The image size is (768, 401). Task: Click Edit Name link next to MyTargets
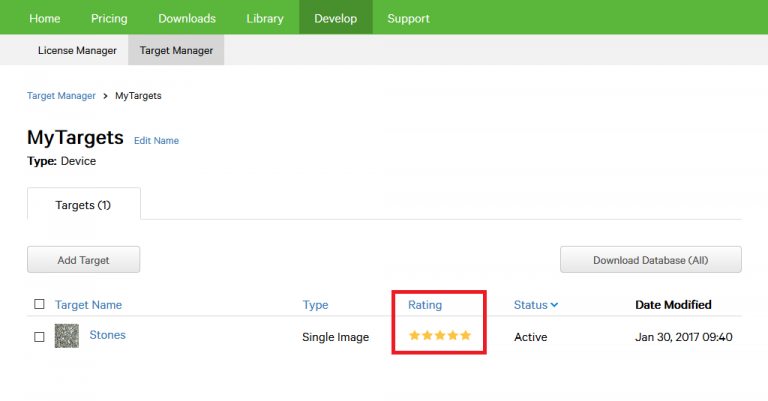156,141
